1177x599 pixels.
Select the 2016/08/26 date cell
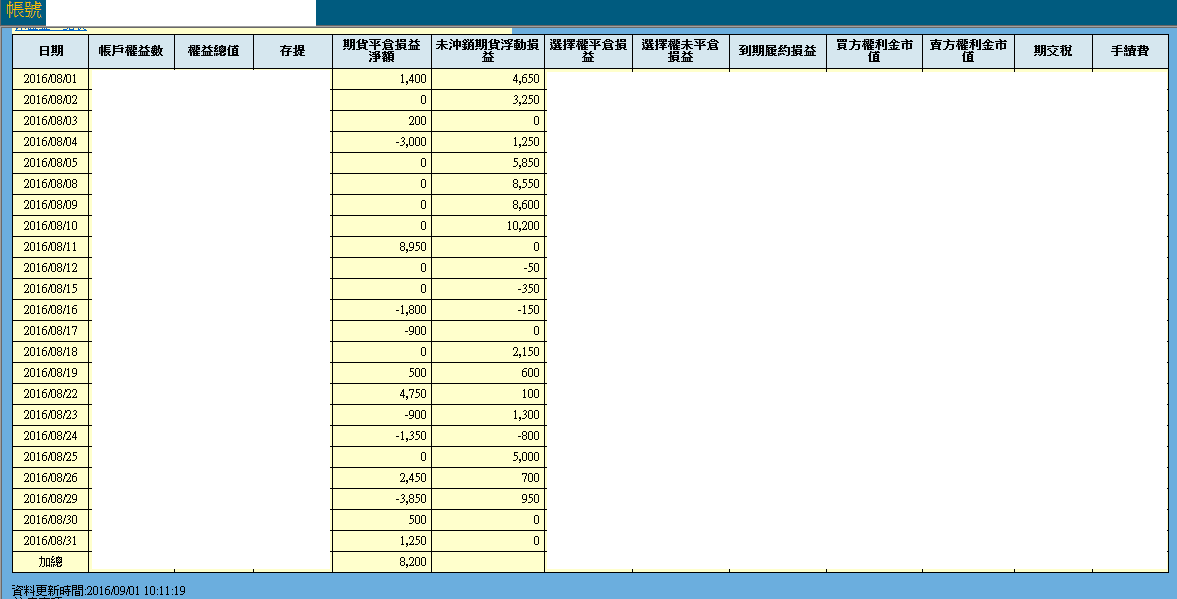(51, 478)
